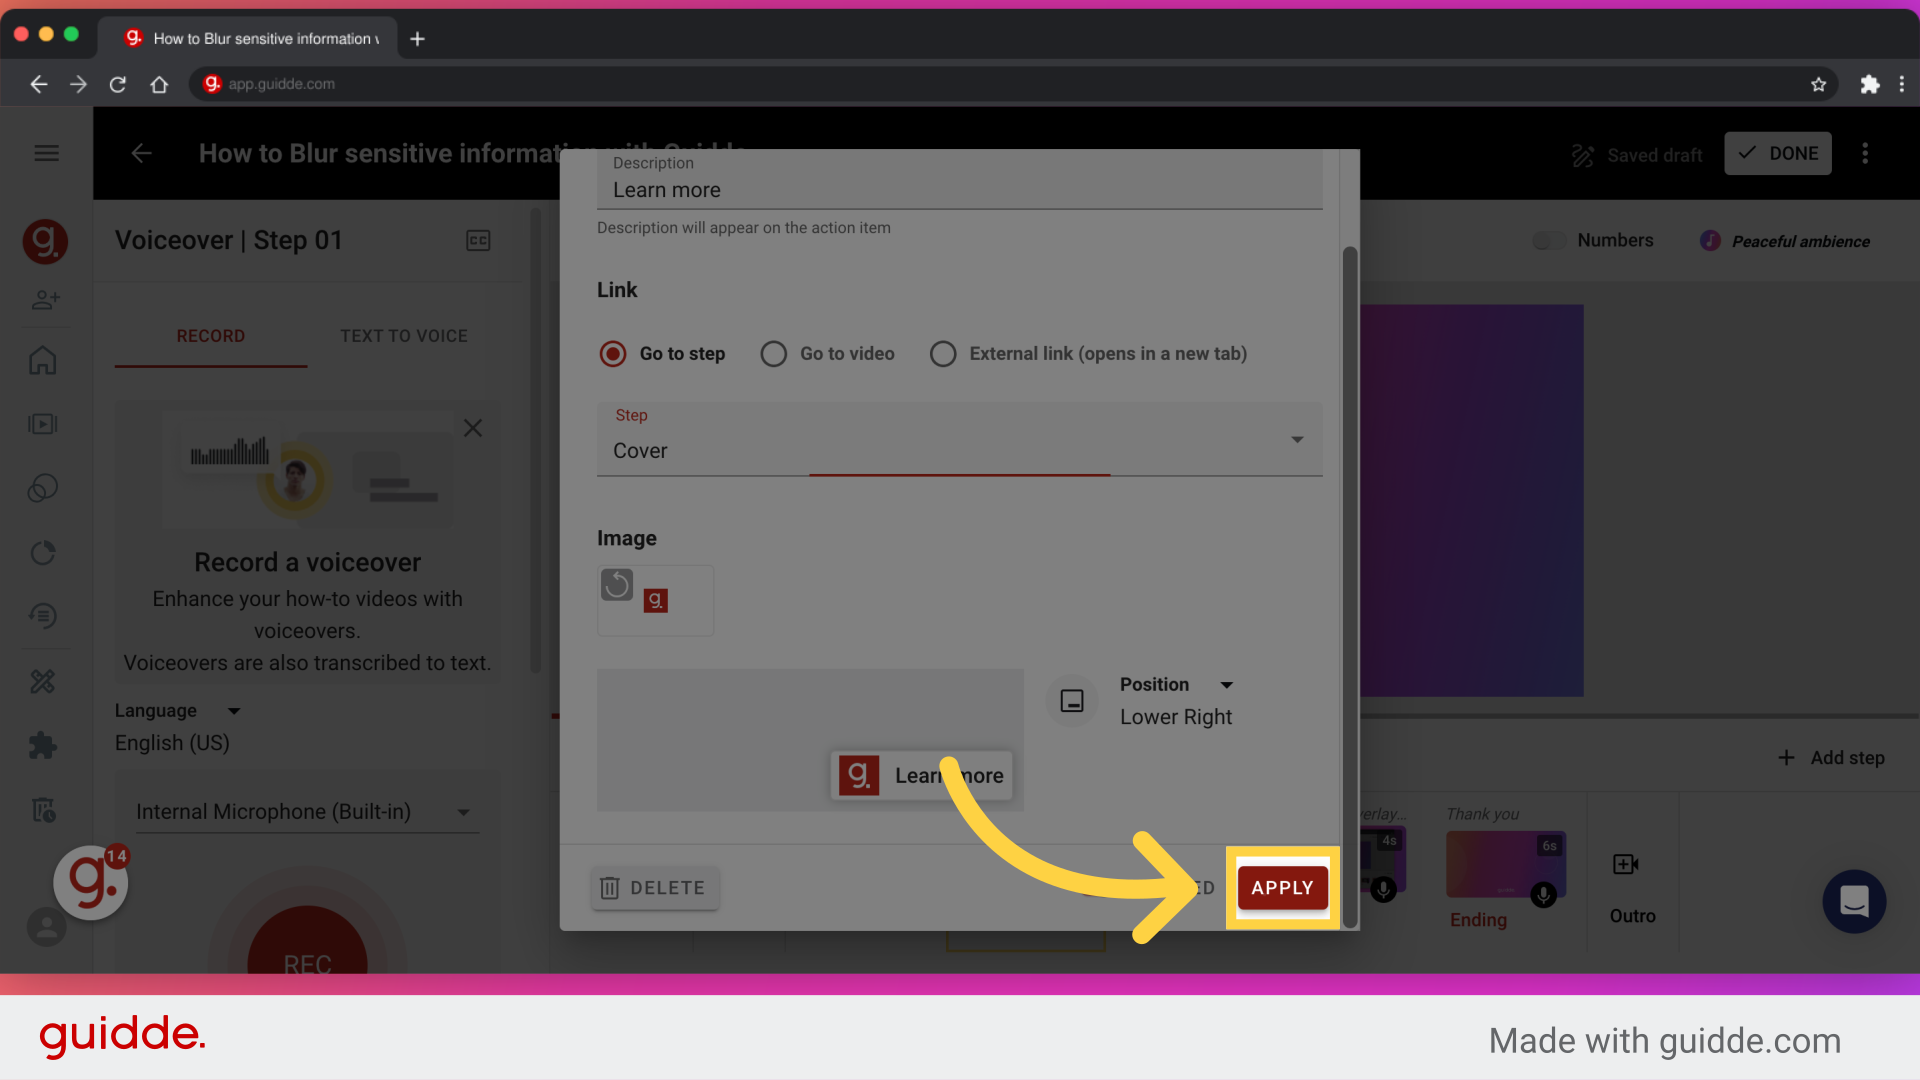The image size is (1920, 1080).
Task: Select the Go to video radio button
Action: (x=773, y=353)
